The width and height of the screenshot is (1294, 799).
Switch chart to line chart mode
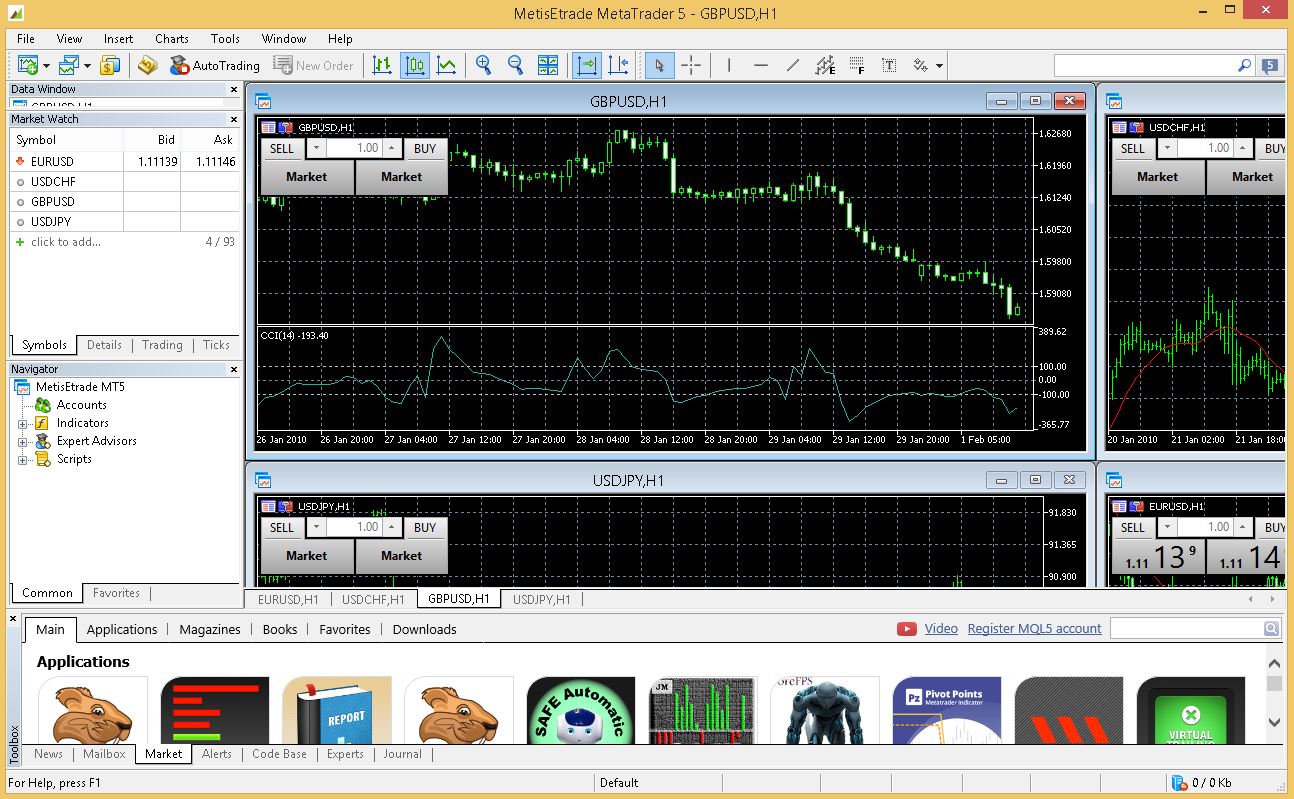446,65
